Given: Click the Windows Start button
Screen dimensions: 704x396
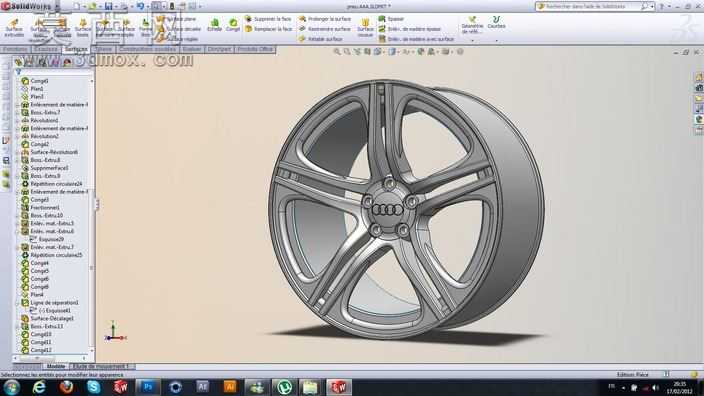Looking at the screenshot, I should [12, 387].
